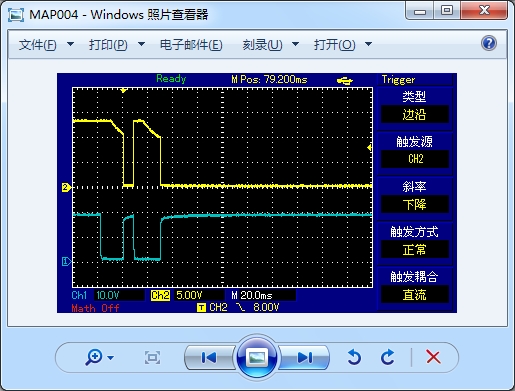Open the 刻录(U) menu

click(262, 45)
